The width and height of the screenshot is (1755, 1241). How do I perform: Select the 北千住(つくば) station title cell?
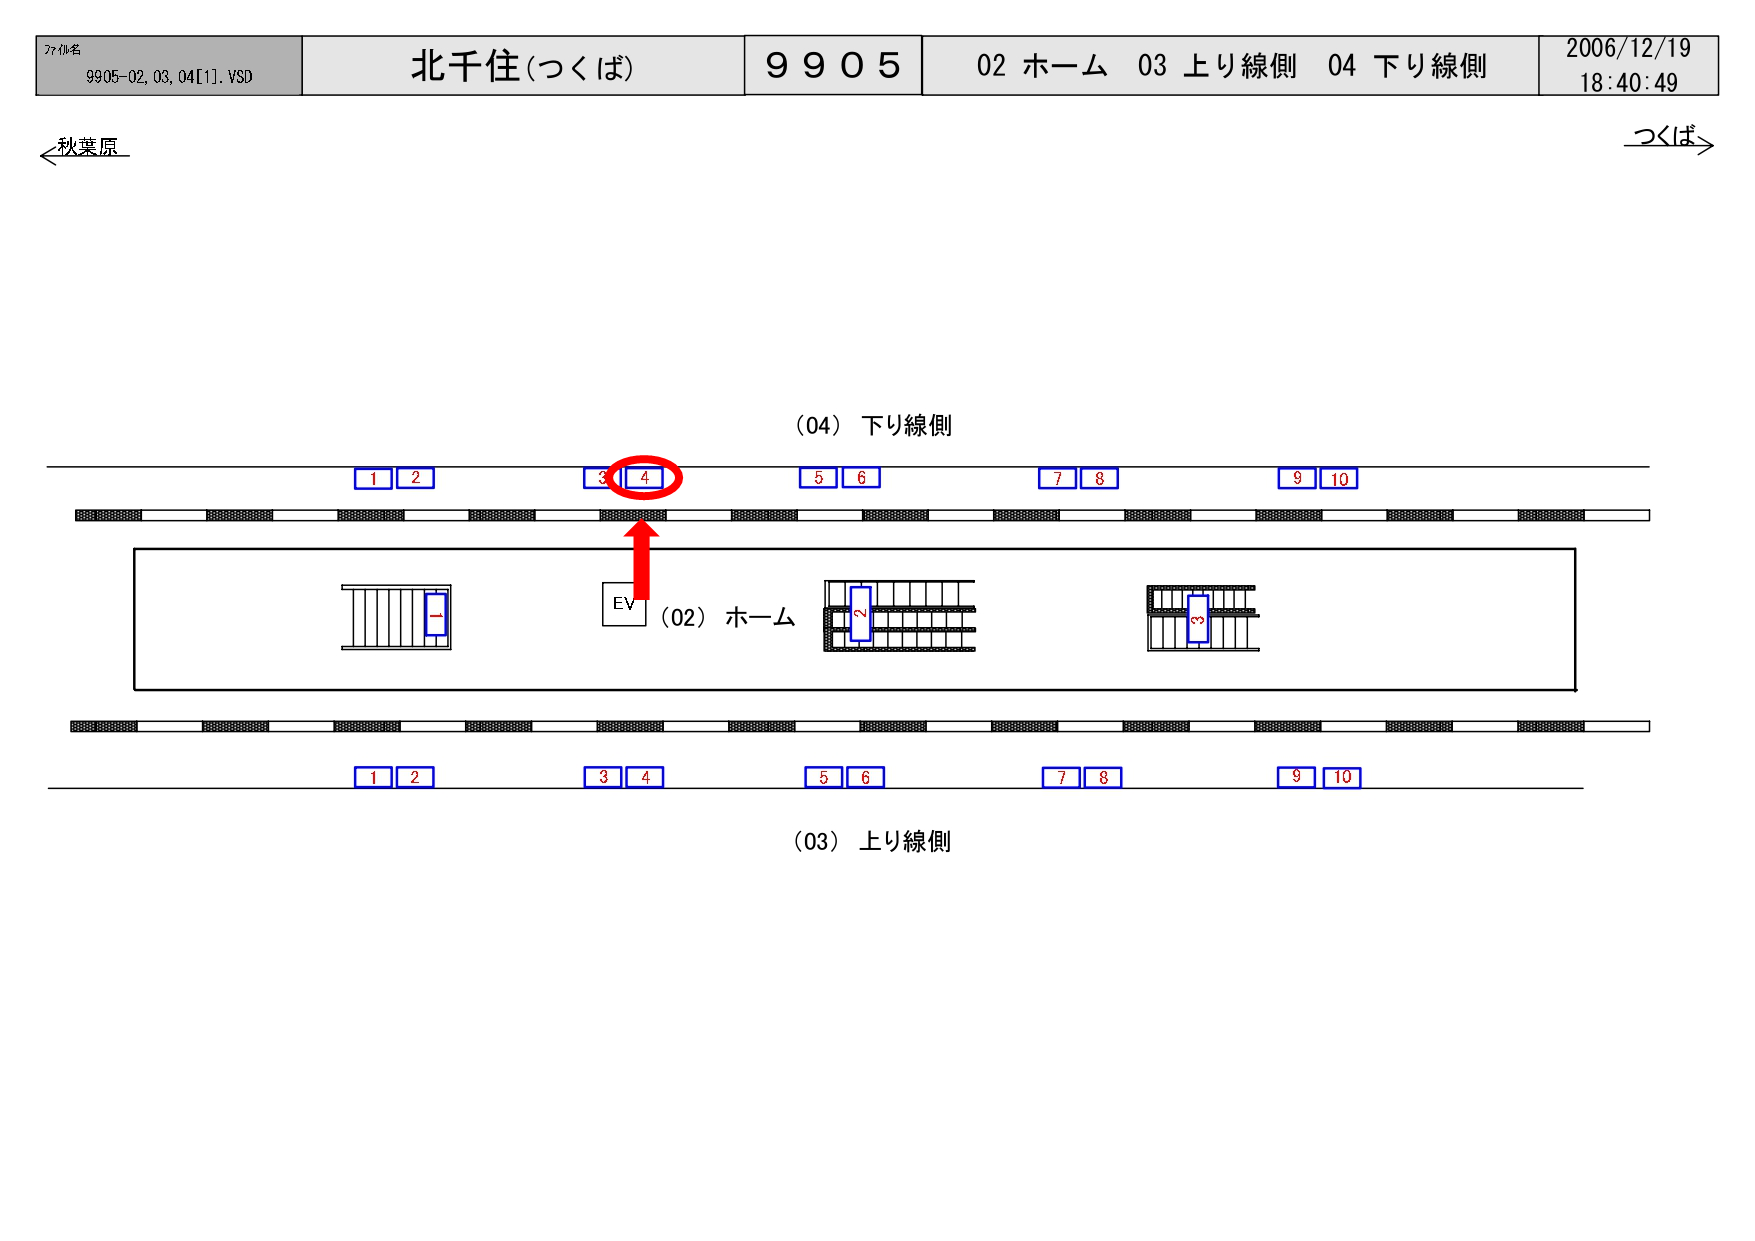point(522,66)
